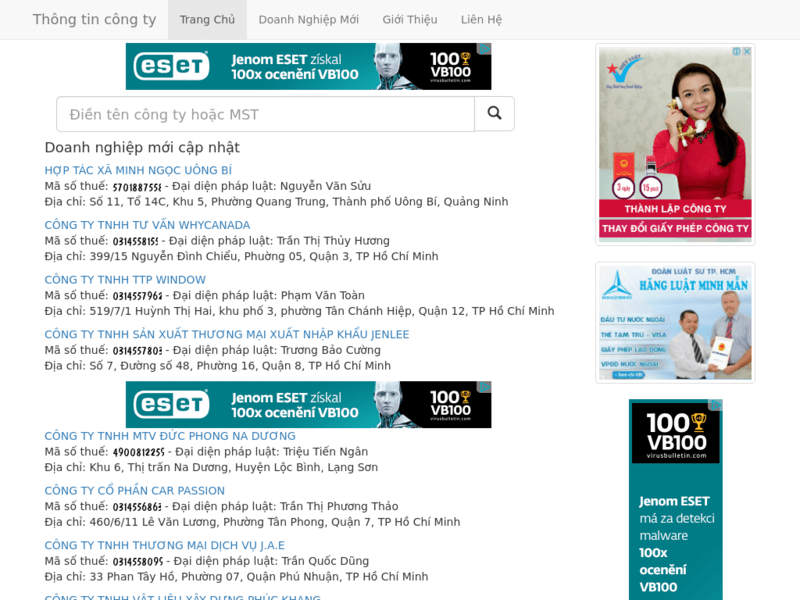The height and width of the screenshot is (600, 800).
Task: Click the magnifying glass search button
Action: (494, 114)
